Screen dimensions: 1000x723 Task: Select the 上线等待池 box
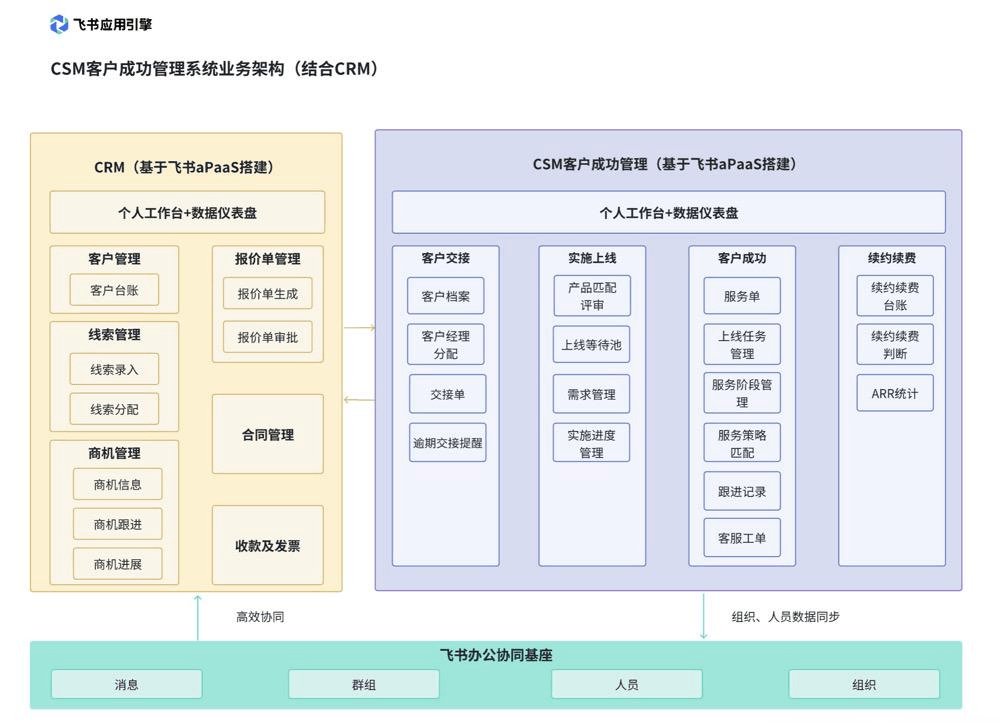pyautogui.click(x=591, y=344)
